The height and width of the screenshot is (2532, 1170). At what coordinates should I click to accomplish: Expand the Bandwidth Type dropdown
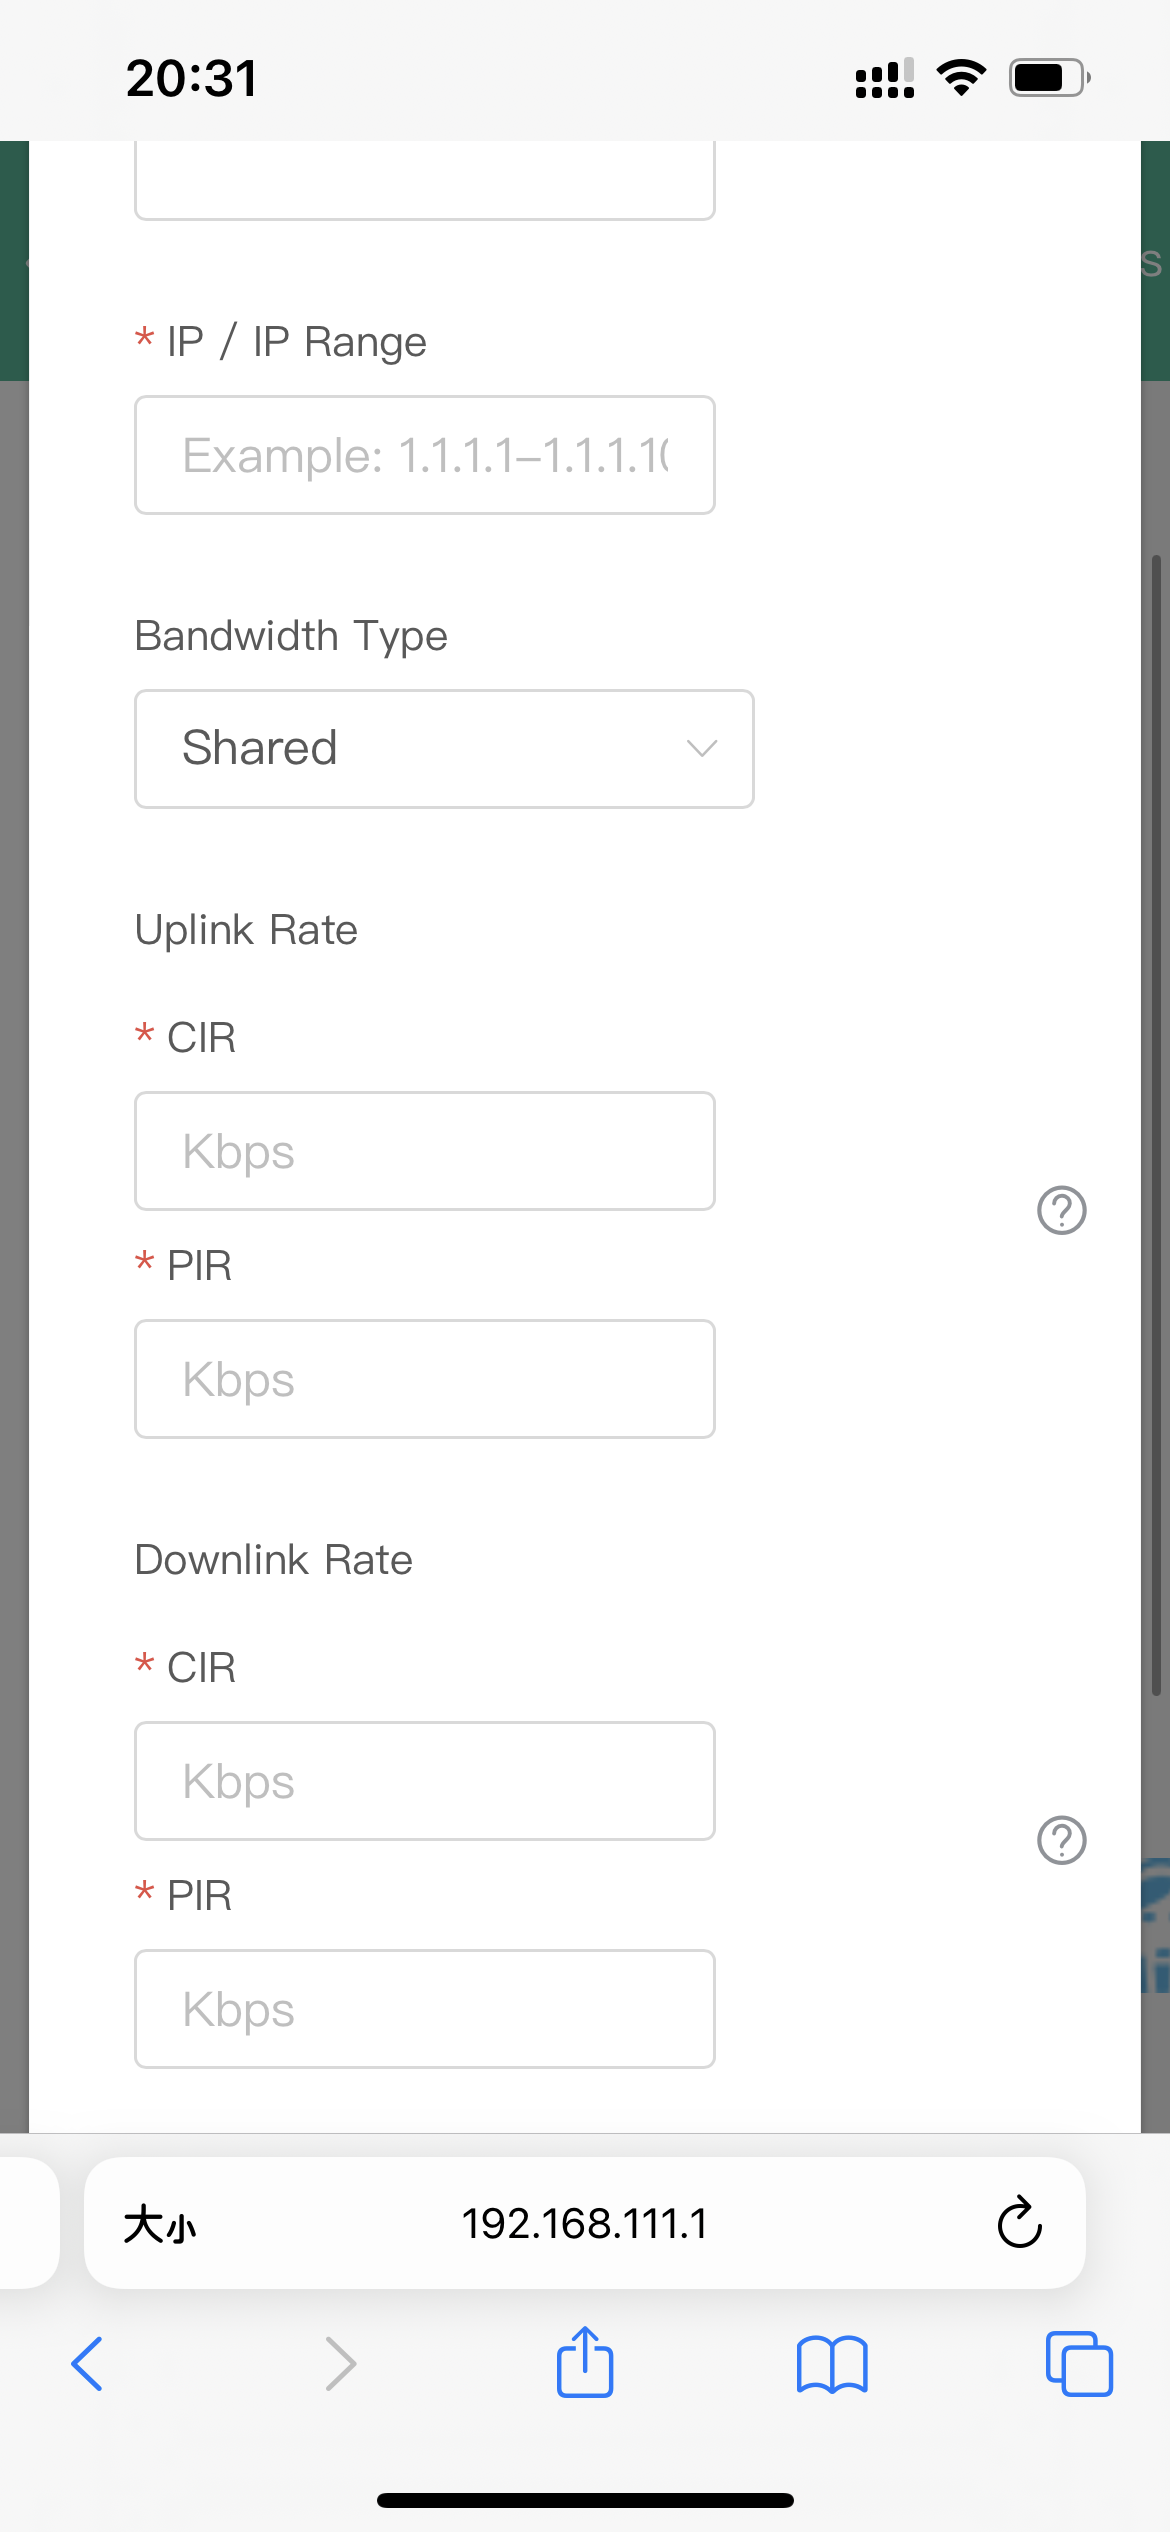(x=444, y=749)
